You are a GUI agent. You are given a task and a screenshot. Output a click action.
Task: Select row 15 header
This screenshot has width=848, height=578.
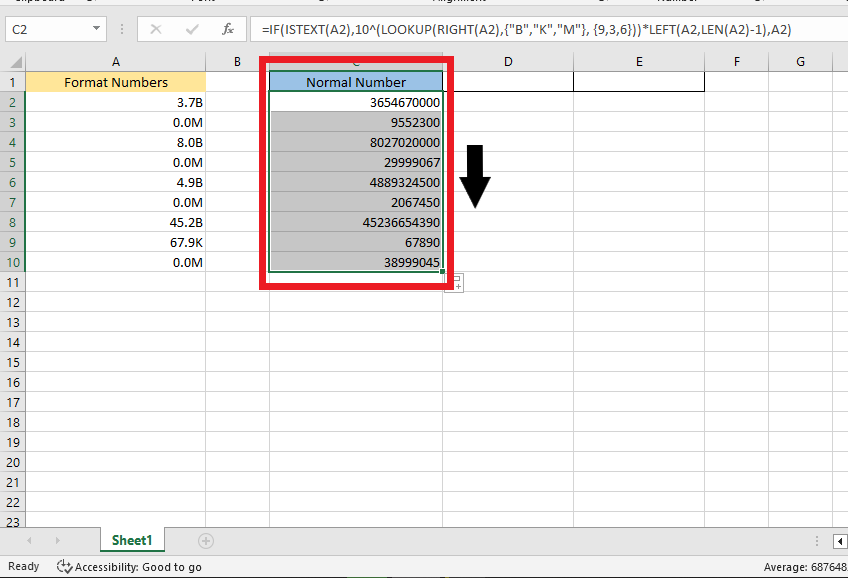click(13, 362)
